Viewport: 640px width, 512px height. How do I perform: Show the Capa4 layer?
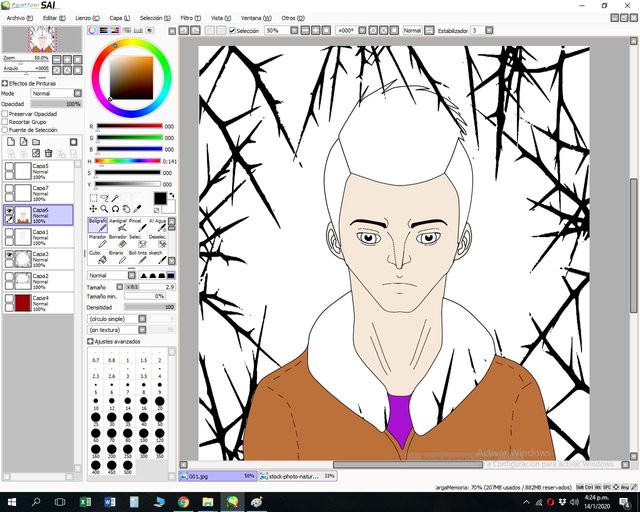click(x=9, y=299)
